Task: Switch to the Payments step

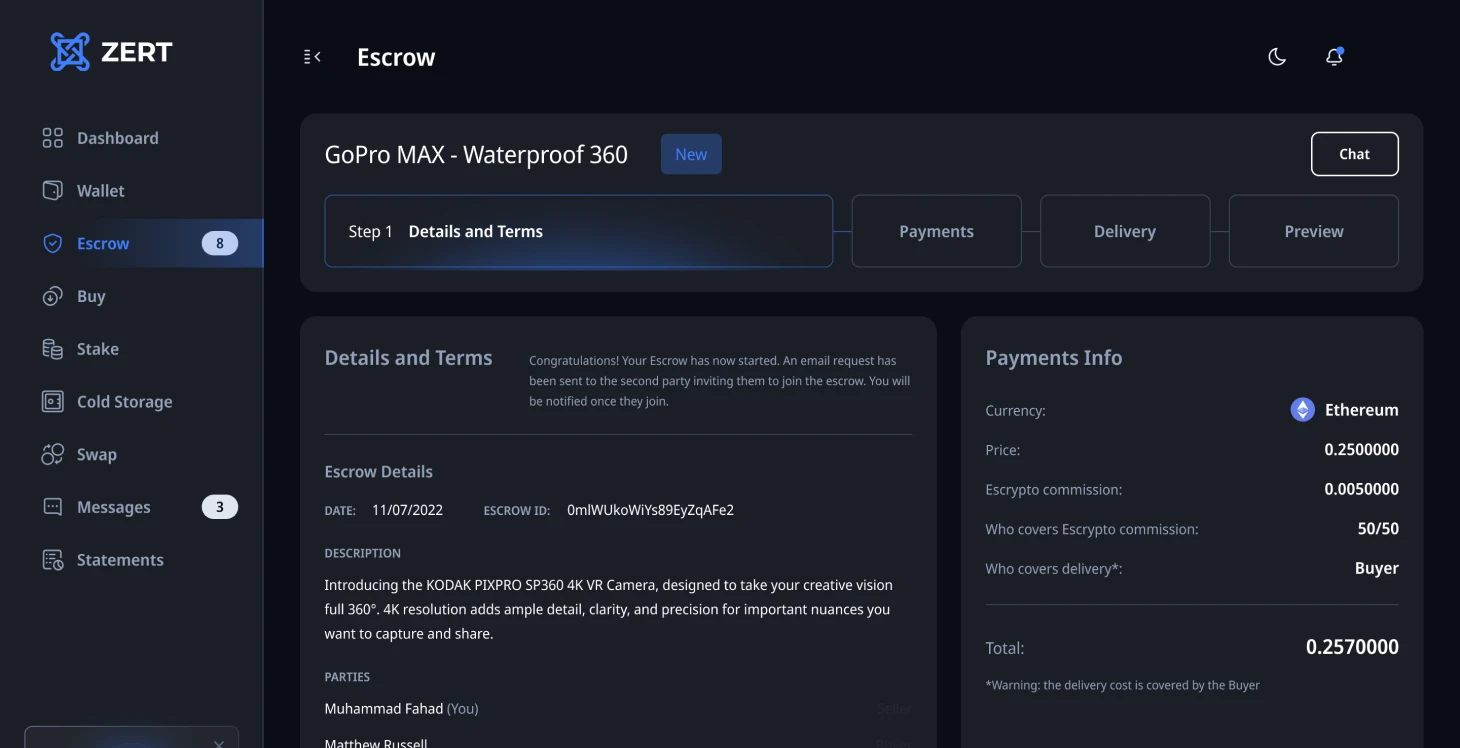Action: pos(936,231)
